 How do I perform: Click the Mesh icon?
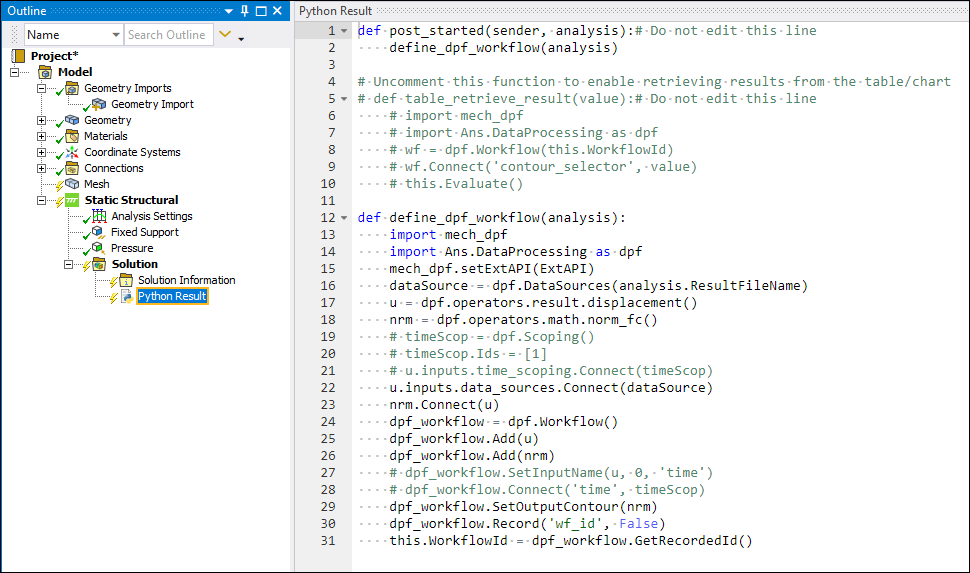[x=72, y=184]
